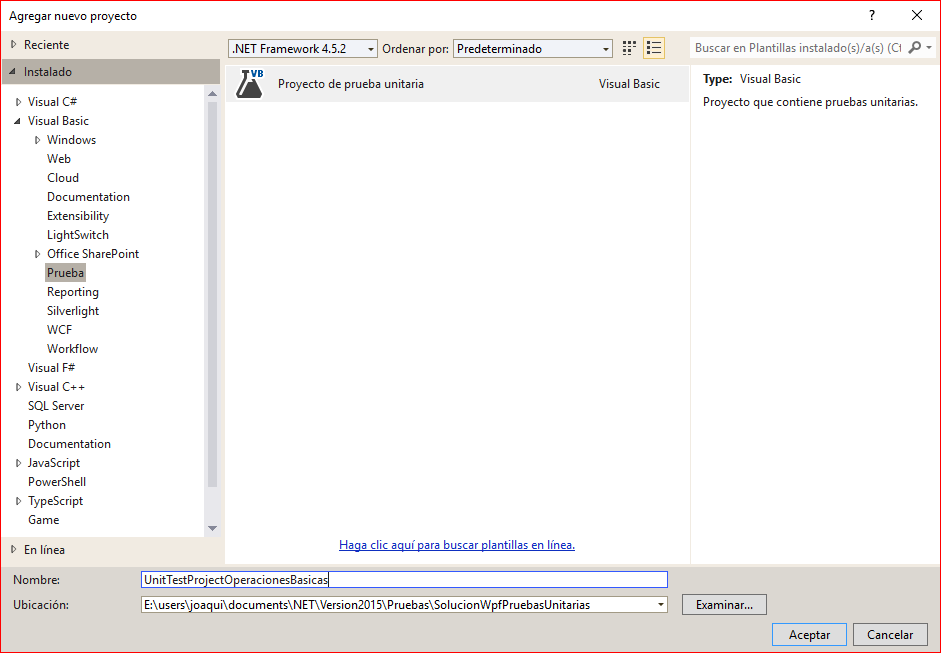Select the Visual F# category
The height and width of the screenshot is (653, 941).
[52, 367]
